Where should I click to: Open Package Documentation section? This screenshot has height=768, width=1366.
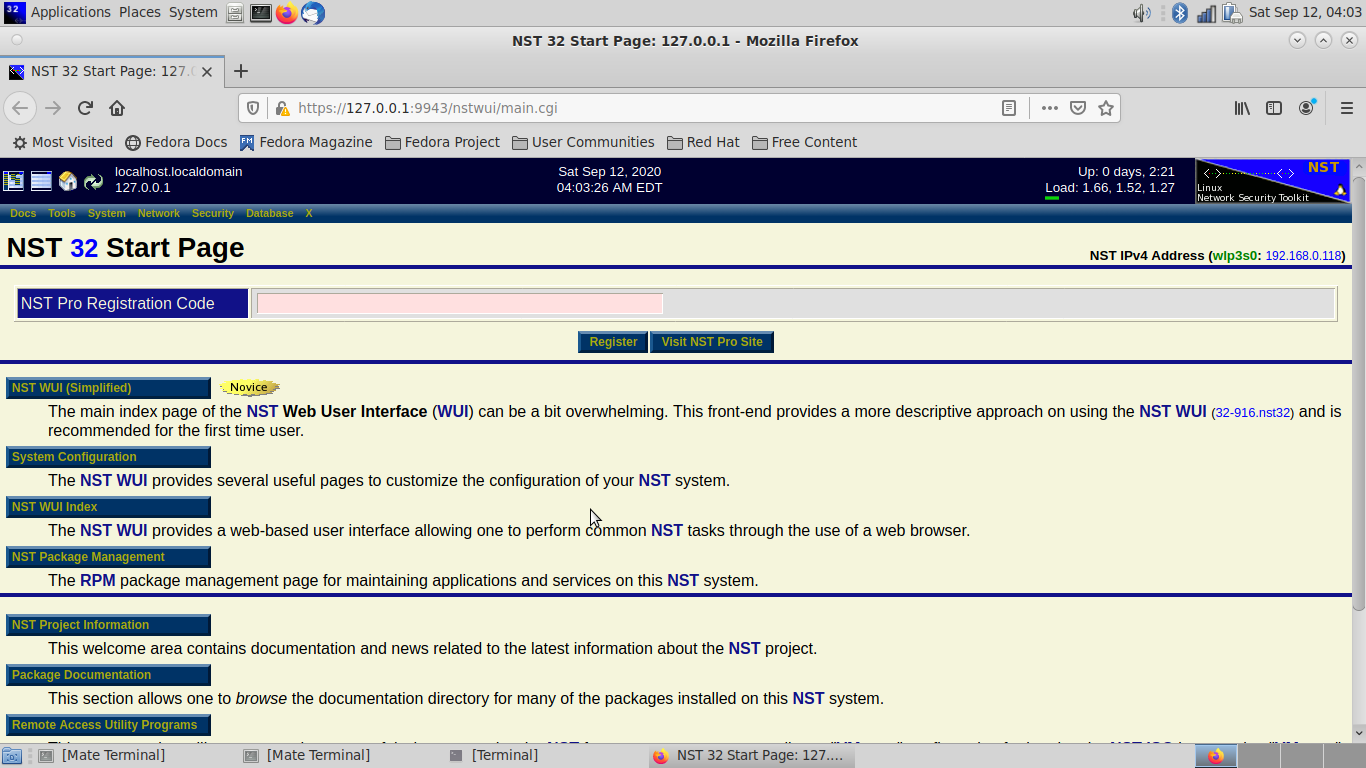click(x=108, y=675)
